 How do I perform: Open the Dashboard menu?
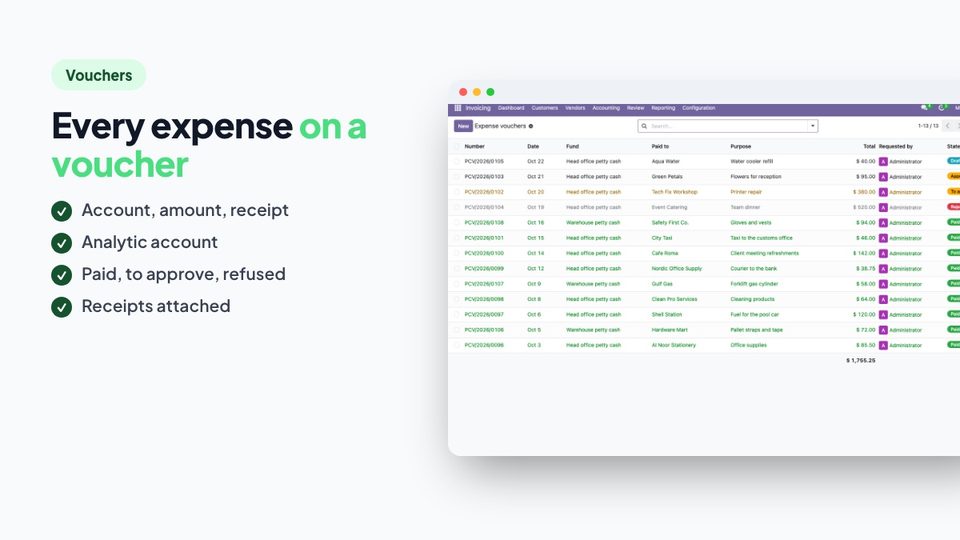tap(511, 108)
